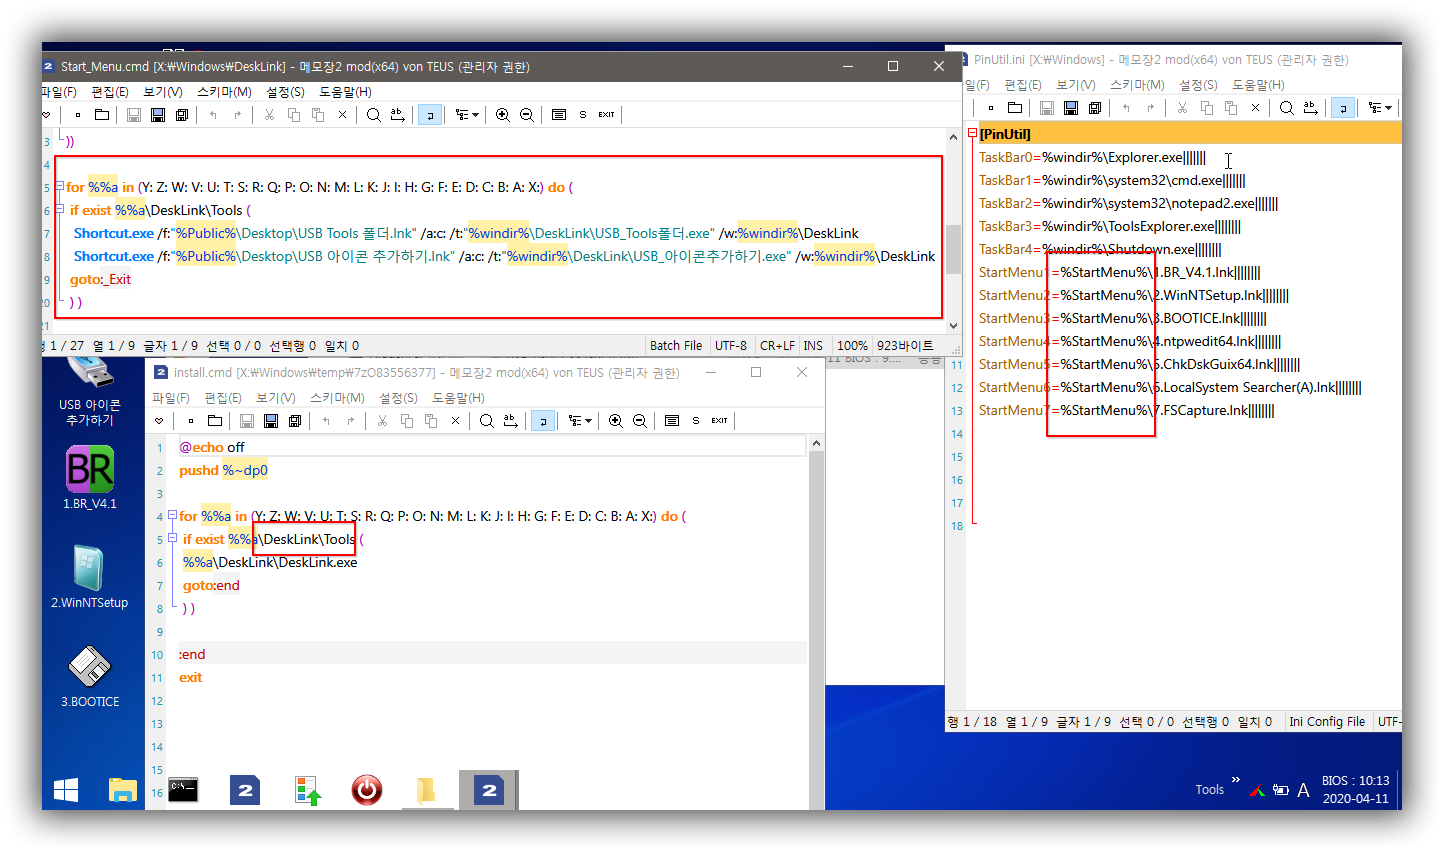
Task: Click Replace icon in PinUtil.ini toolbar
Action: pyautogui.click(x=1310, y=108)
